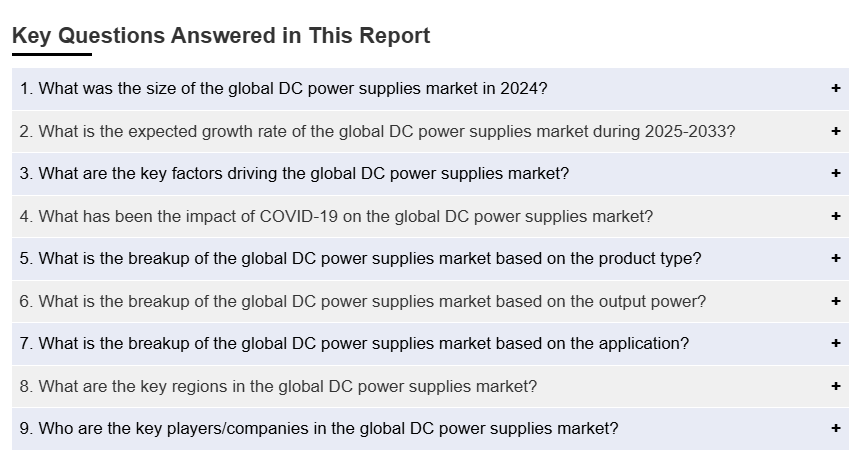Click the Key Questions Answered heading

click(x=221, y=36)
